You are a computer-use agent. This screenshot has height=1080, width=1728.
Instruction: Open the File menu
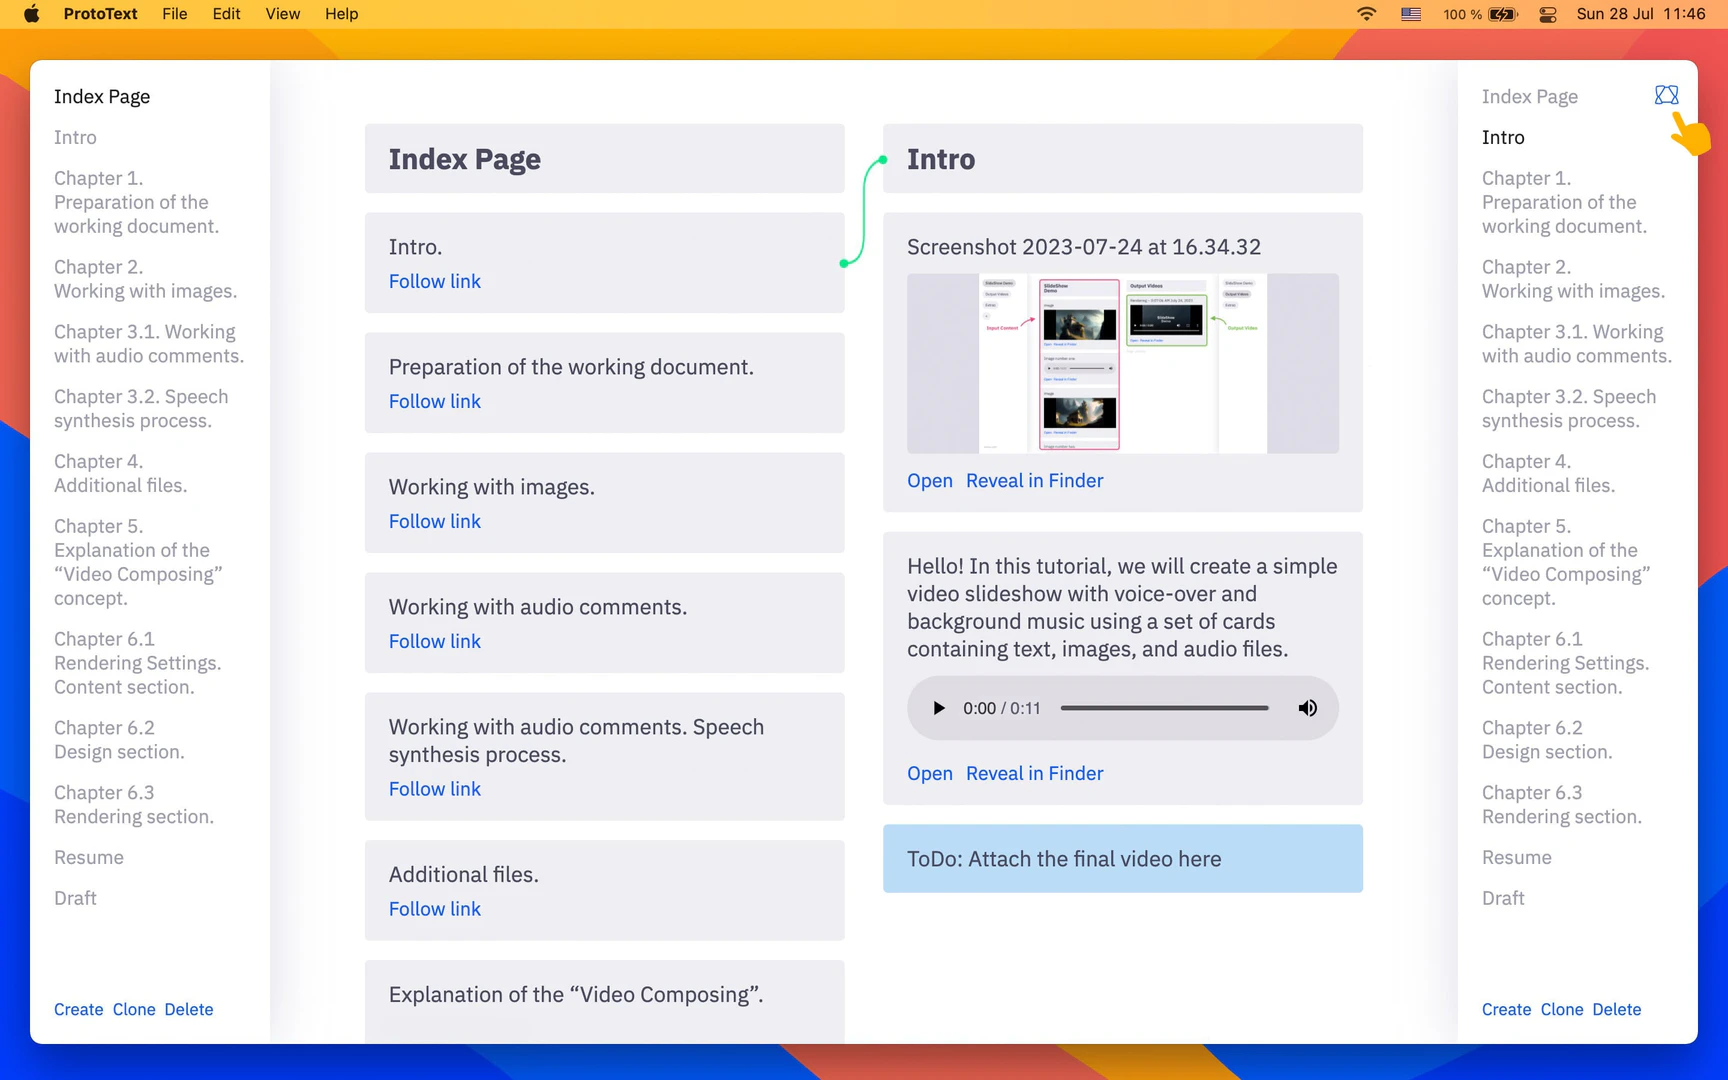(x=174, y=14)
